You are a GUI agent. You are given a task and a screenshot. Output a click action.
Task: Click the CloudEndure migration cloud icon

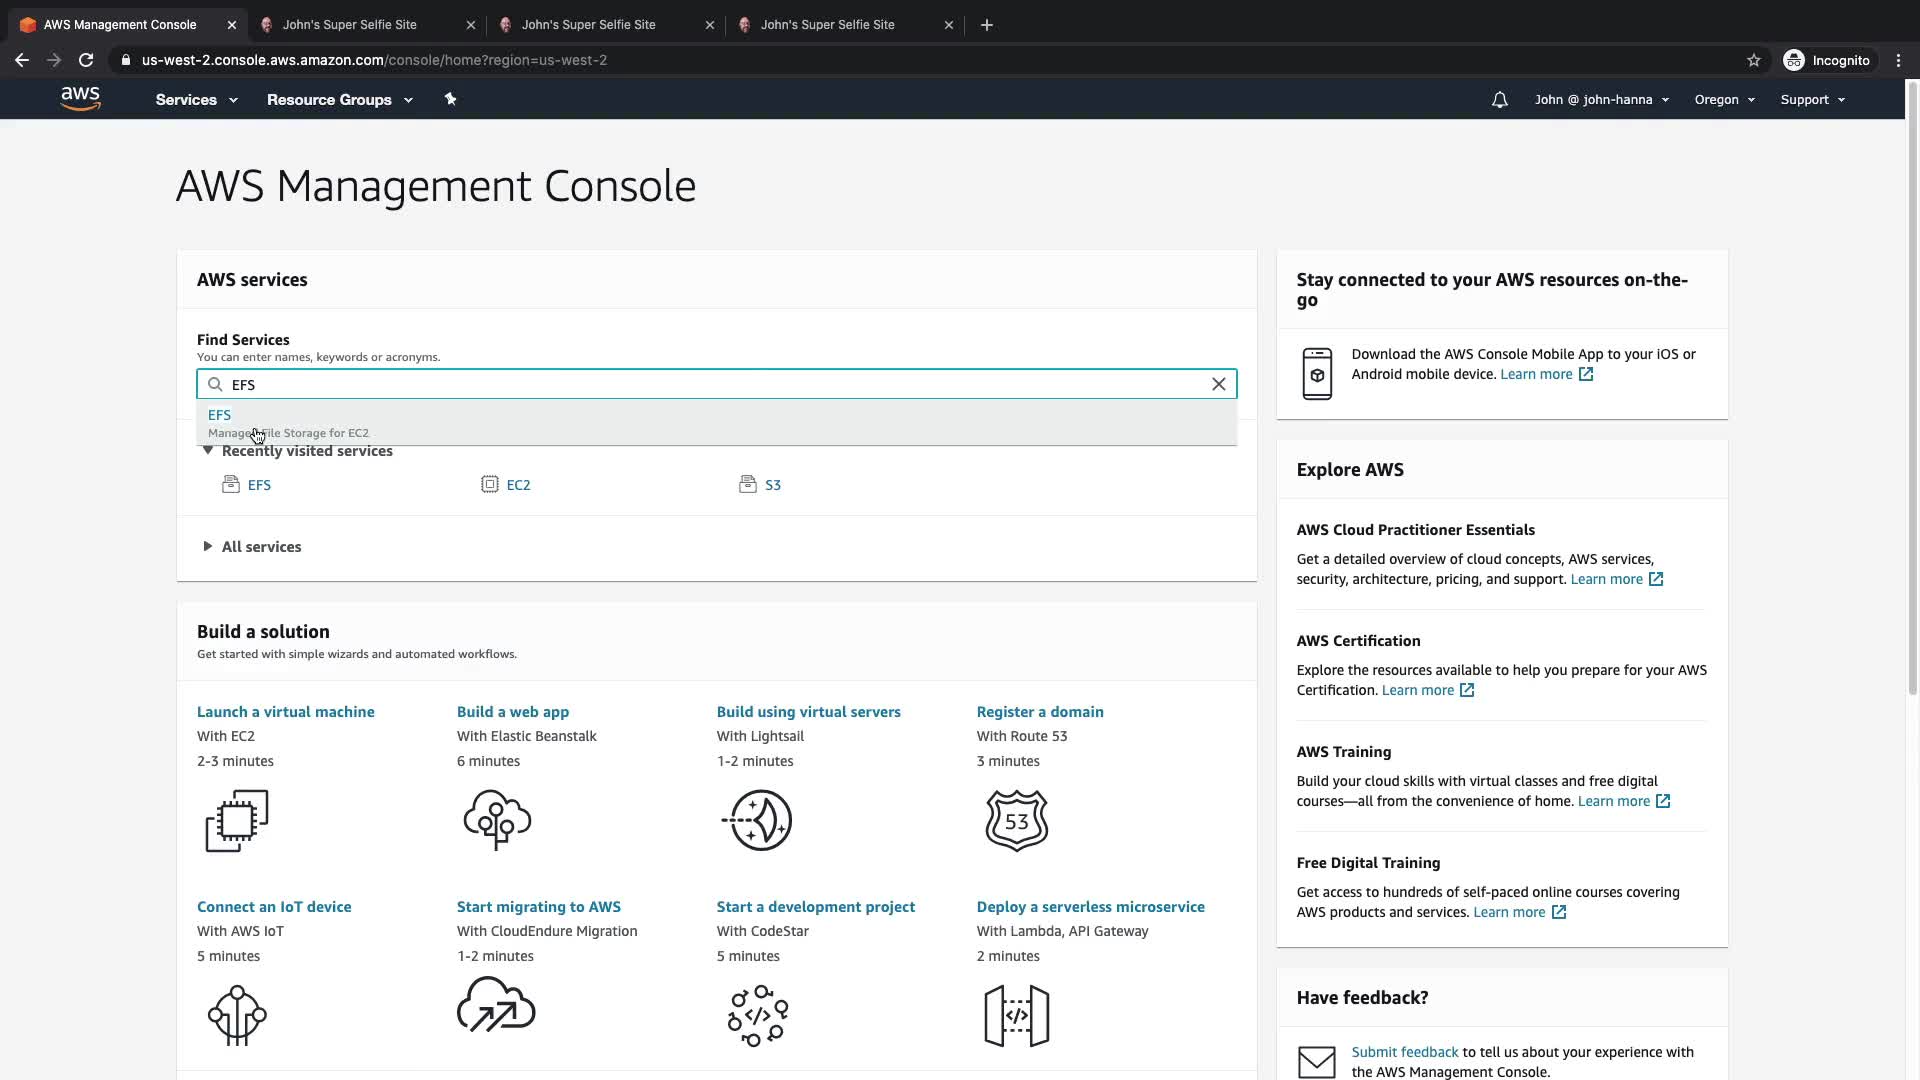coord(496,1005)
